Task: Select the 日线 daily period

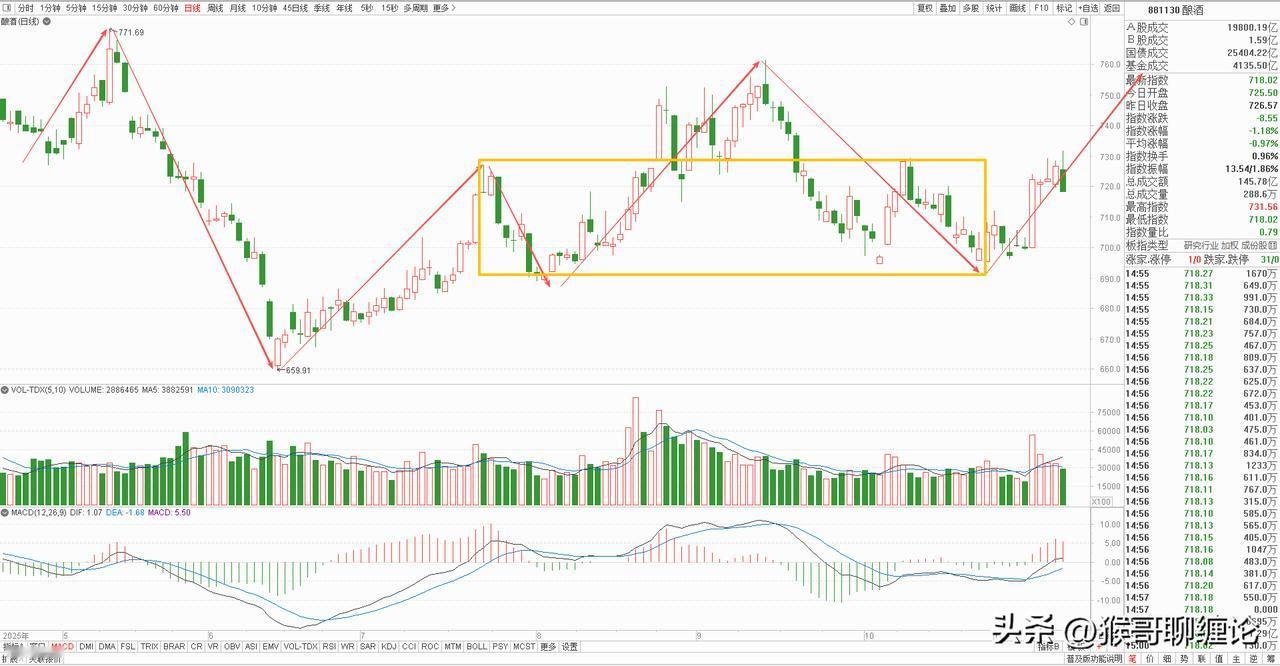Action: (x=192, y=8)
